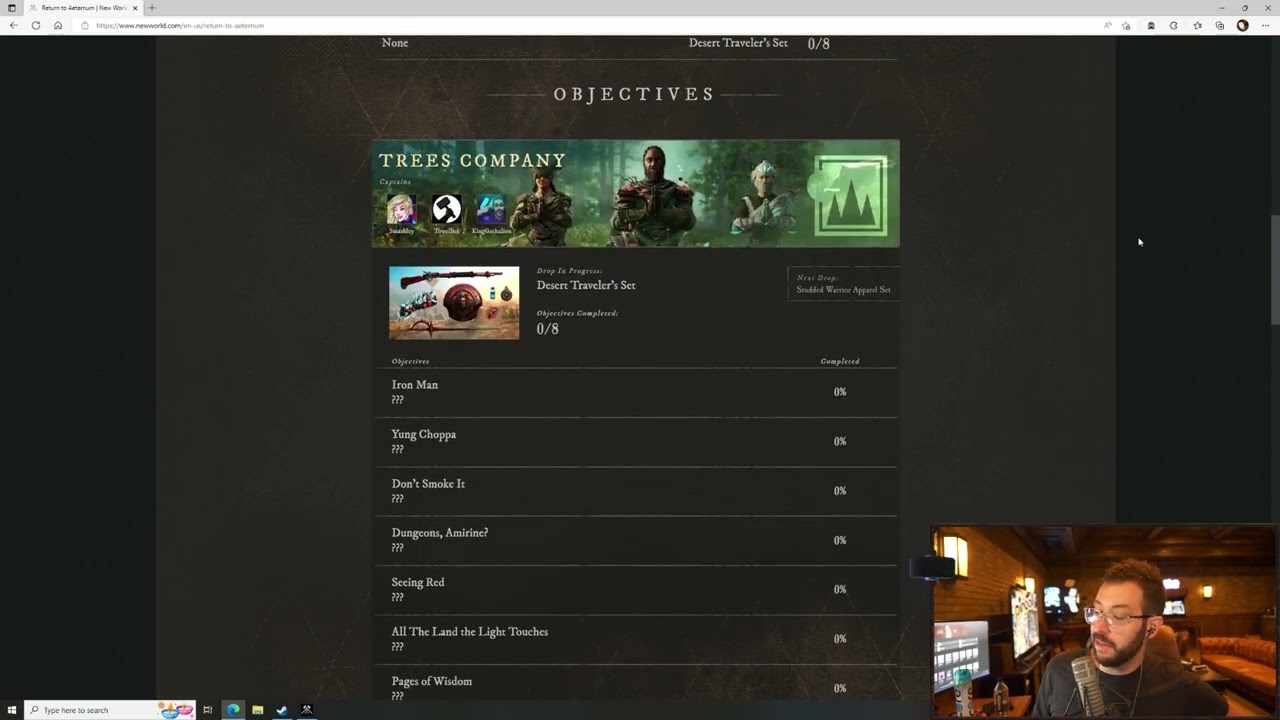Open the browser profile avatar
The width and height of the screenshot is (1280, 720).
tap(1243, 25)
